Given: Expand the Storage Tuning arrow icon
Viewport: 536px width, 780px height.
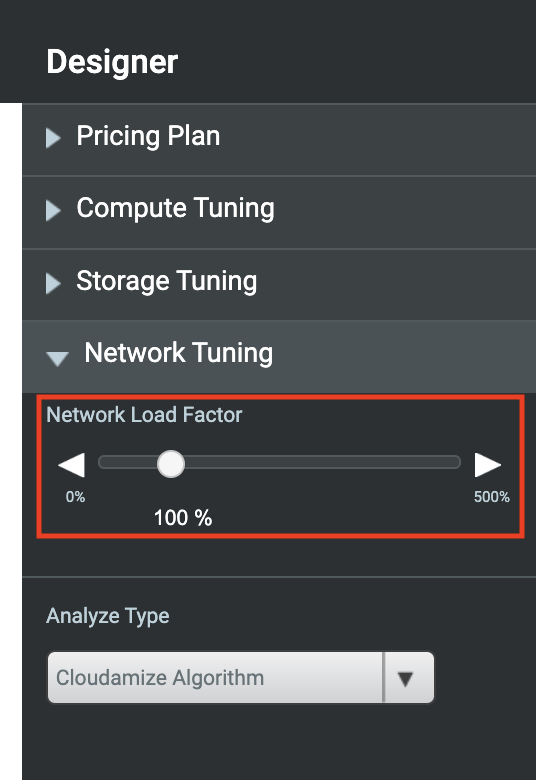Looking at the screenshot, I should click(x=53, y=284).
